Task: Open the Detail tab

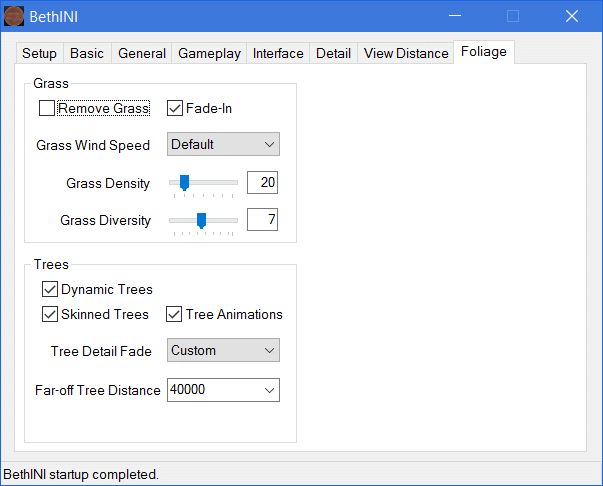Action: point(333,54)
